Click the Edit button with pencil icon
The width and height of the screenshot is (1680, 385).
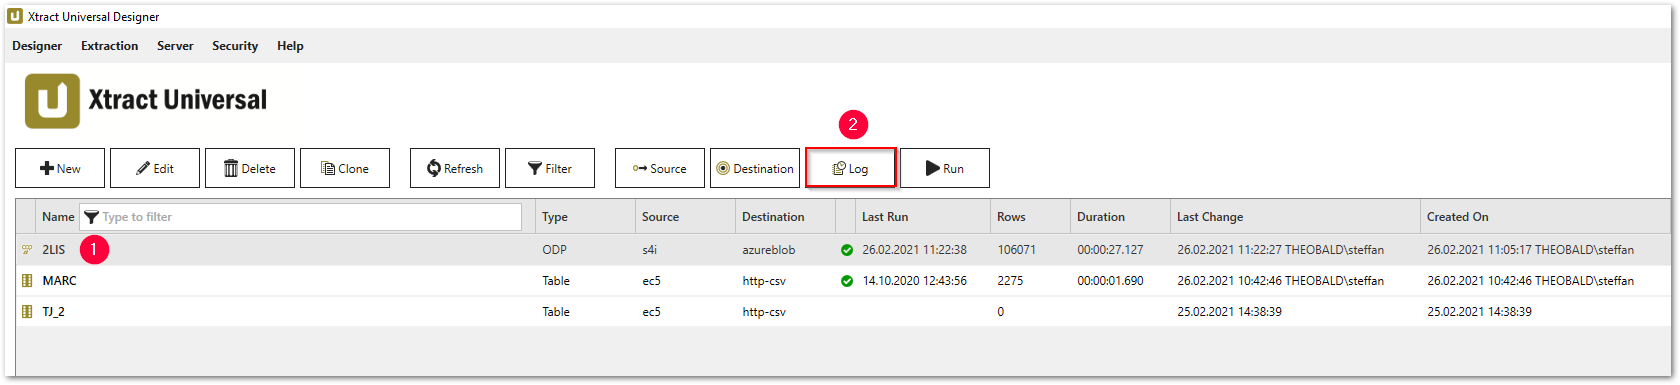pos(155,168)
